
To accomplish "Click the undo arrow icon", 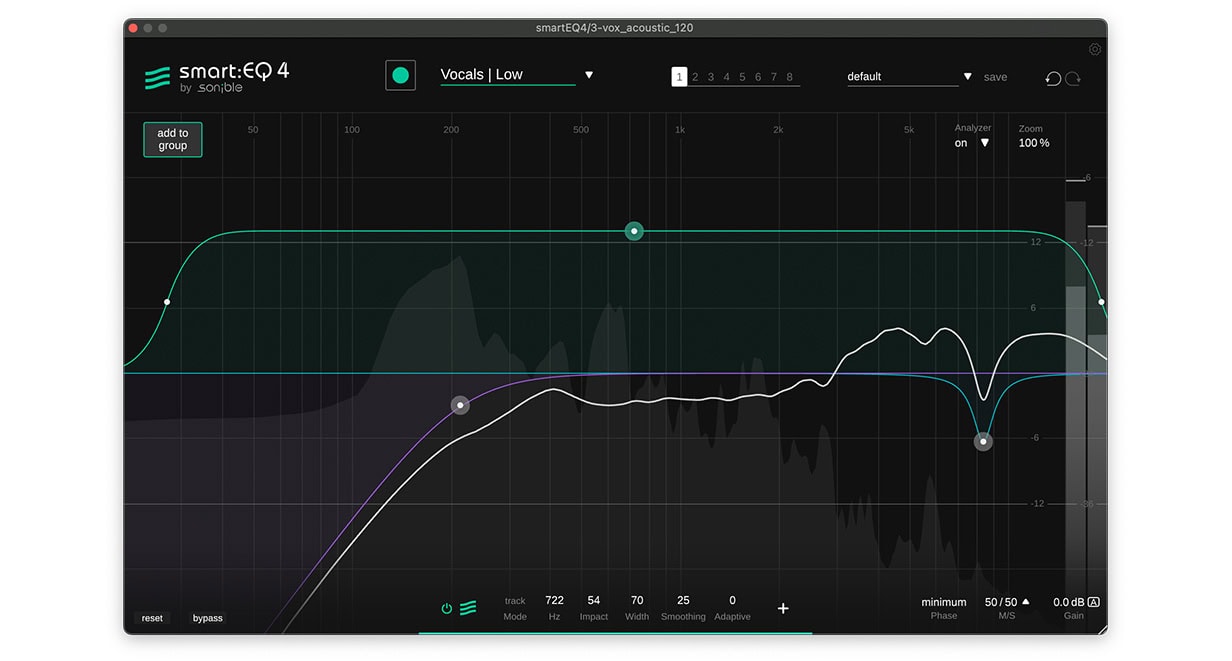I will coord(1053,78).
